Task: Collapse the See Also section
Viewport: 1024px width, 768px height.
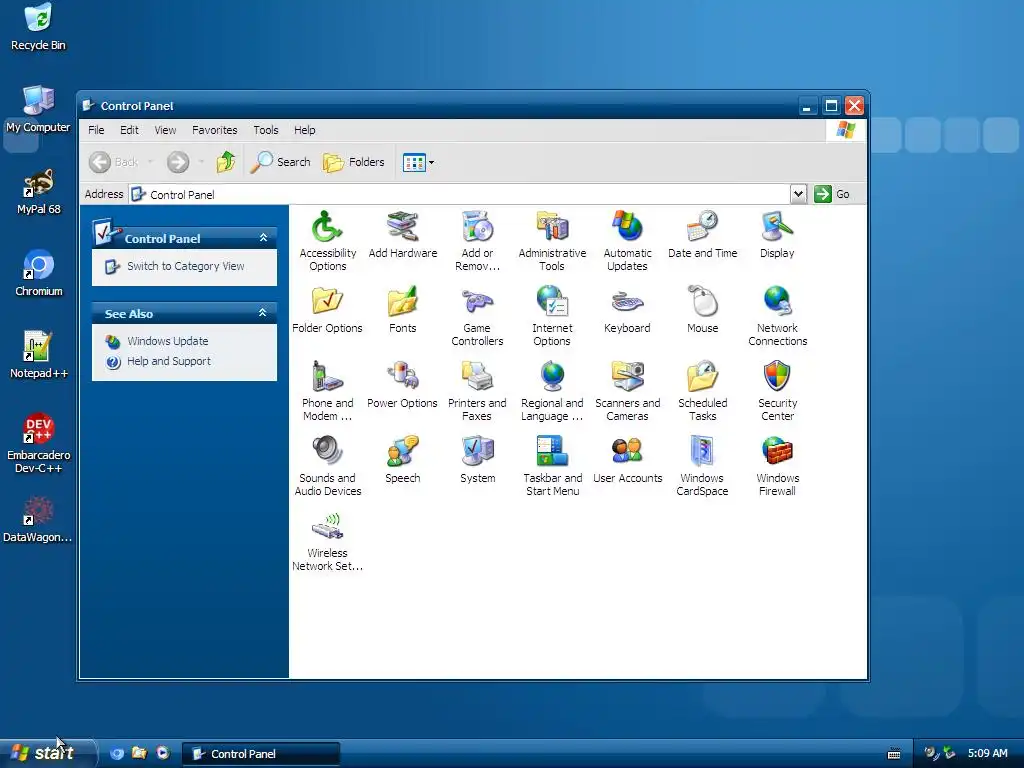Action: coord(263,313)
